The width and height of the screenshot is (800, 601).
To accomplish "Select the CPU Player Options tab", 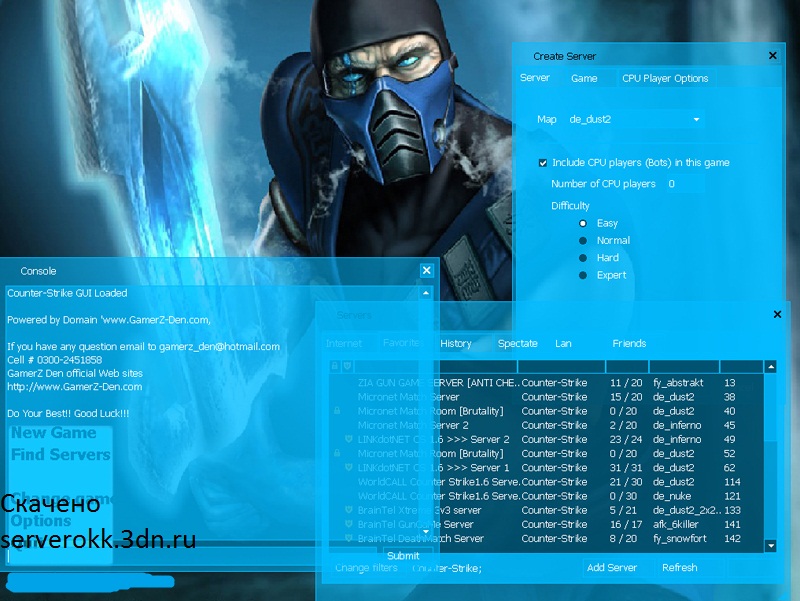I will (665, 78).
